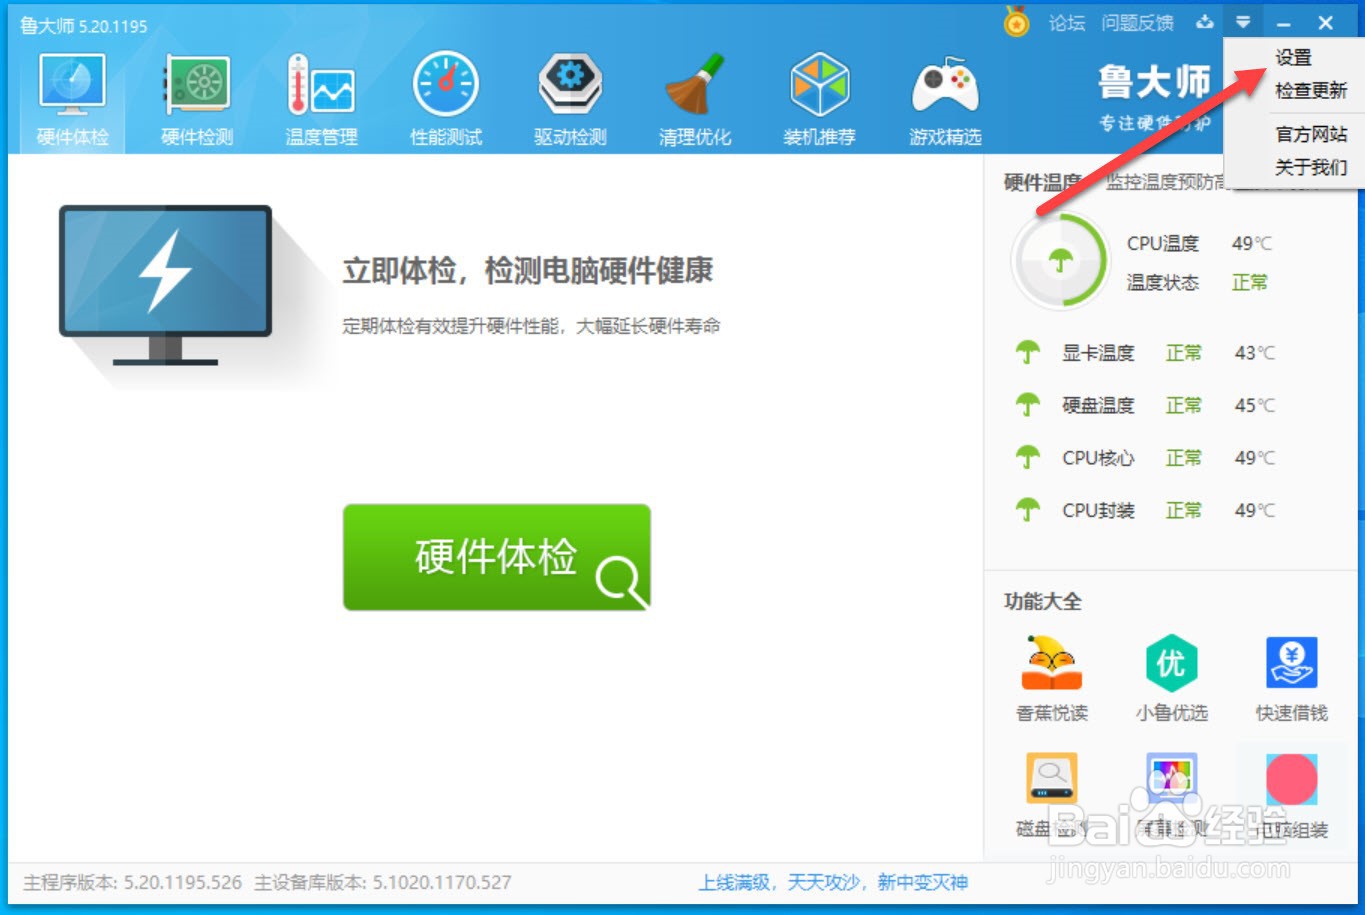Image resolution: width=1365 pixels, height=915 pixels.
Task: Open the 硬件检测 hardware detection icon
Action: [197, 84]
